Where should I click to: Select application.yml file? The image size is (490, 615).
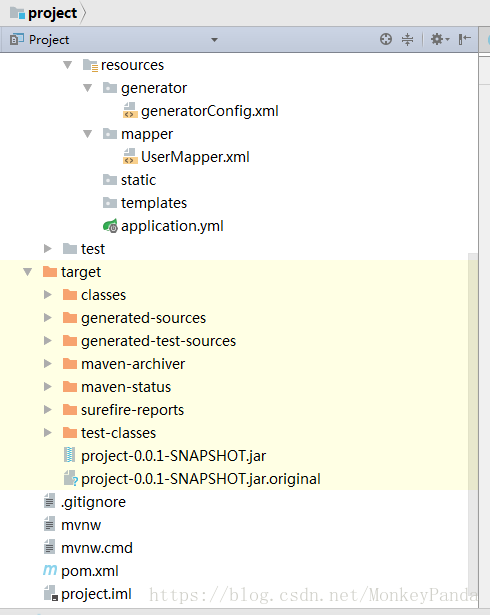172,226
